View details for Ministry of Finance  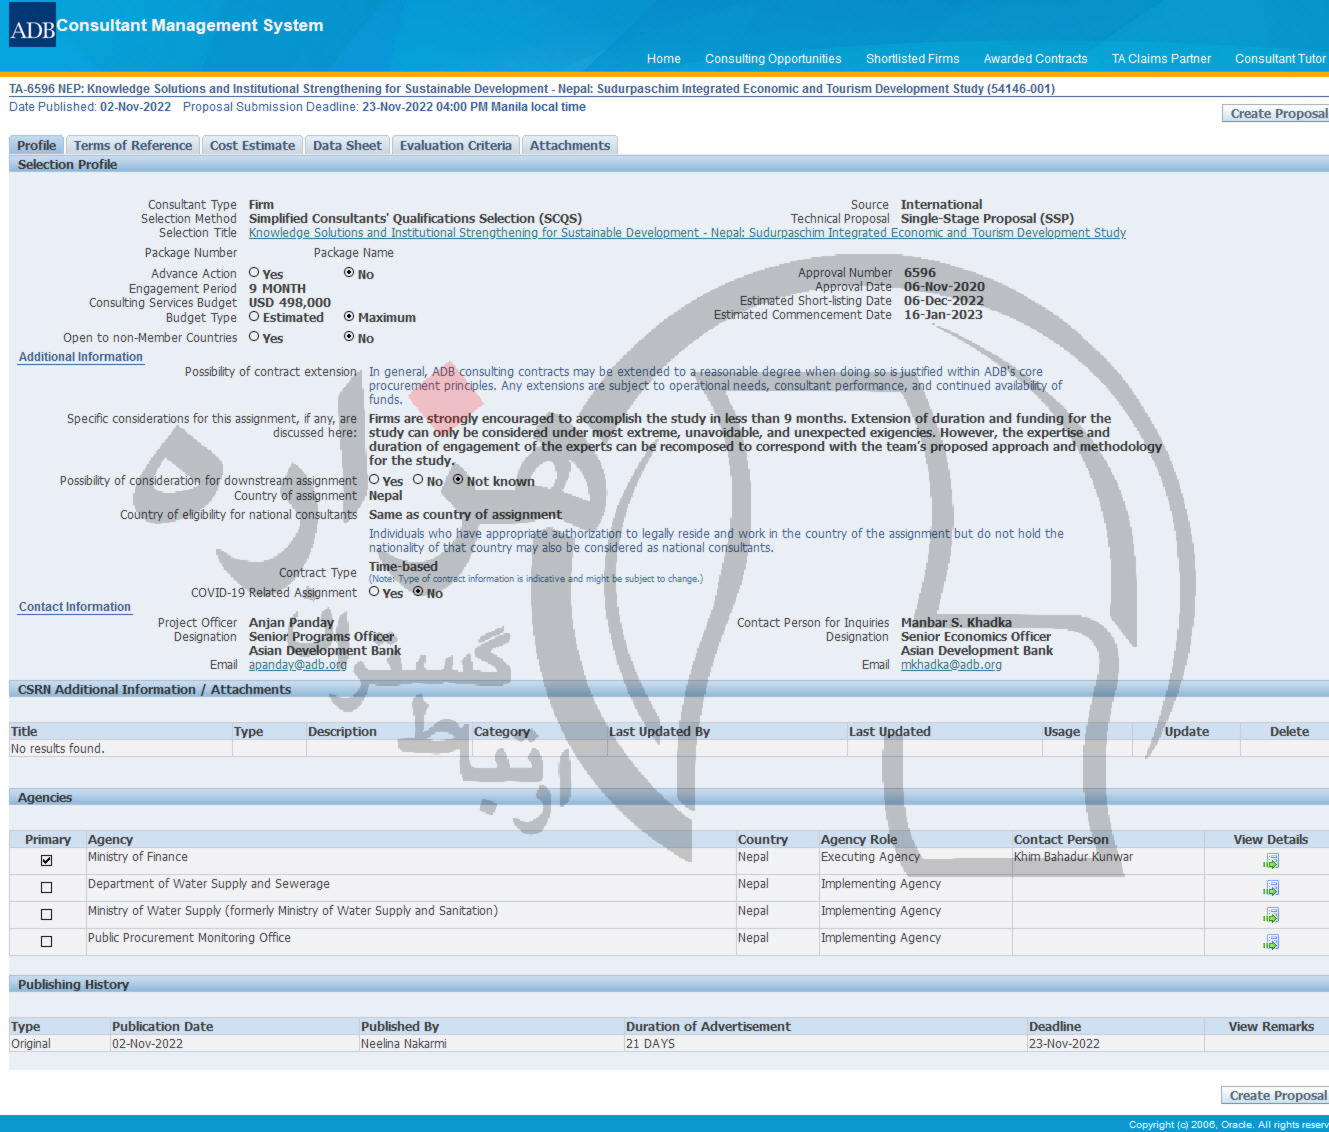coord(1270,861)
